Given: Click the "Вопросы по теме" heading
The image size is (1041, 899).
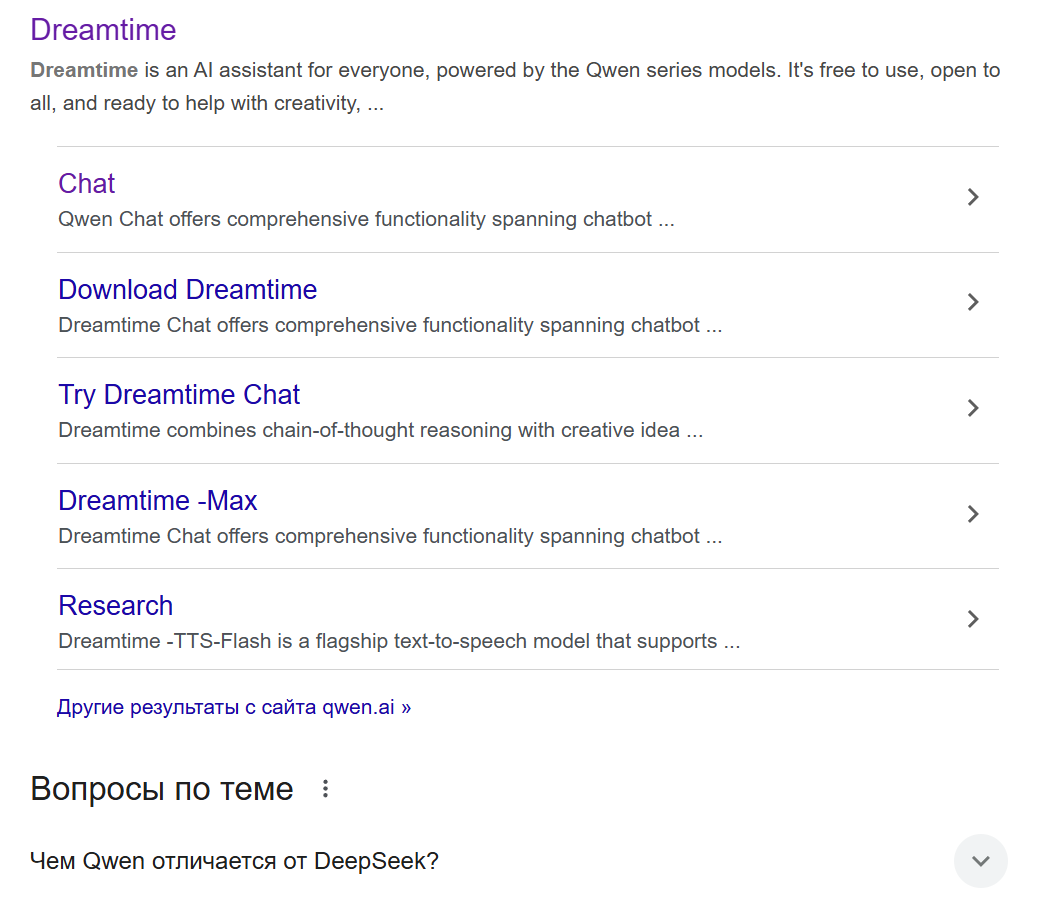Looking at the screenshot, I should click(162, 789).
